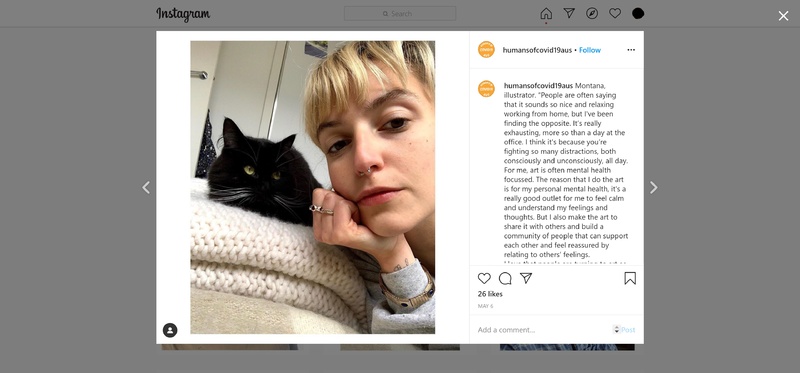Click the Add a comment field
The width and height of the screenshot is (800, 373).
(543, 330)
